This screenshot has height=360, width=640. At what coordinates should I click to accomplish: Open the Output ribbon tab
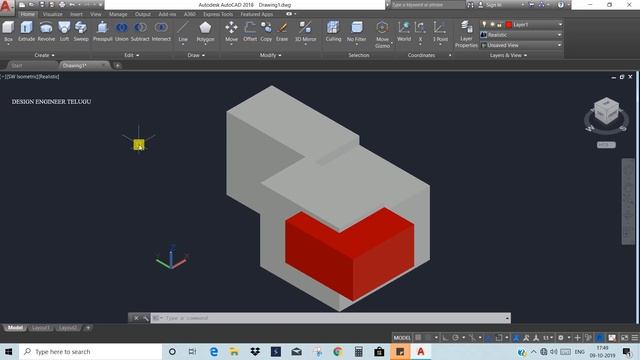coord(143,14)
